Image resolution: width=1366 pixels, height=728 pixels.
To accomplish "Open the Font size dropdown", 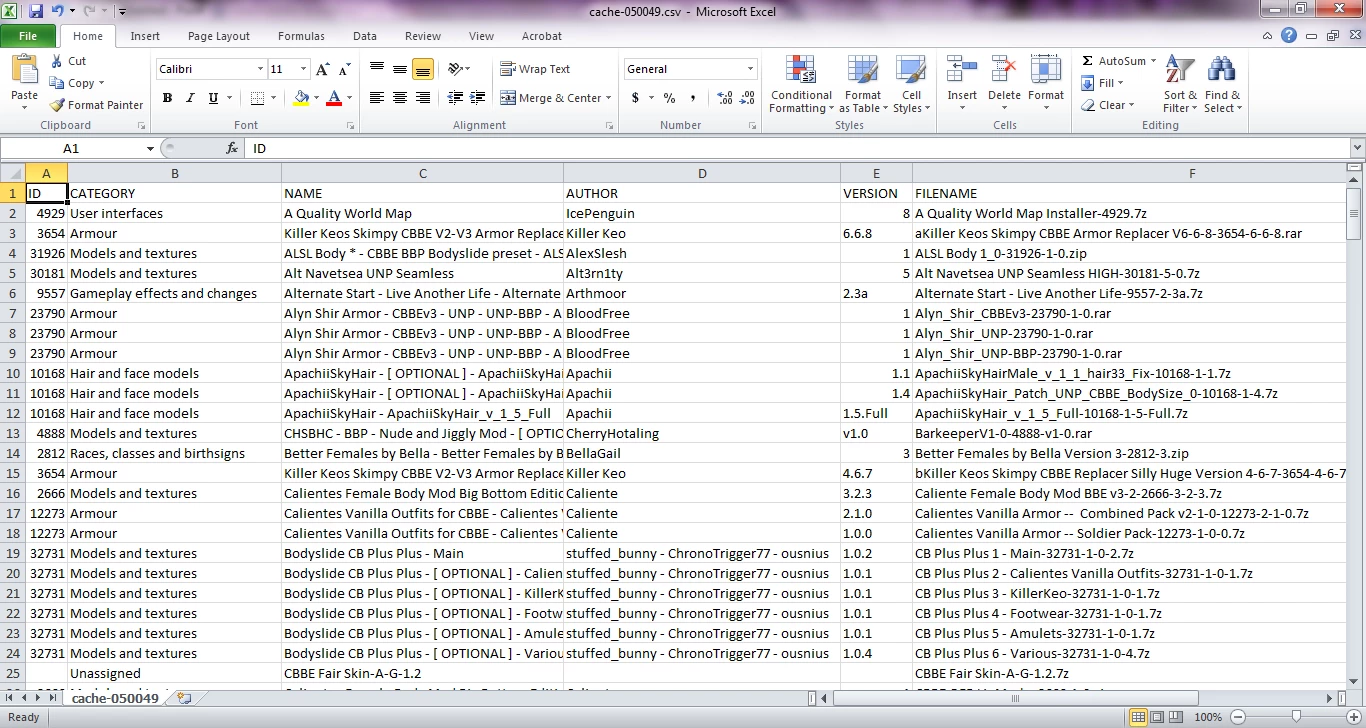I will (303, 69).
